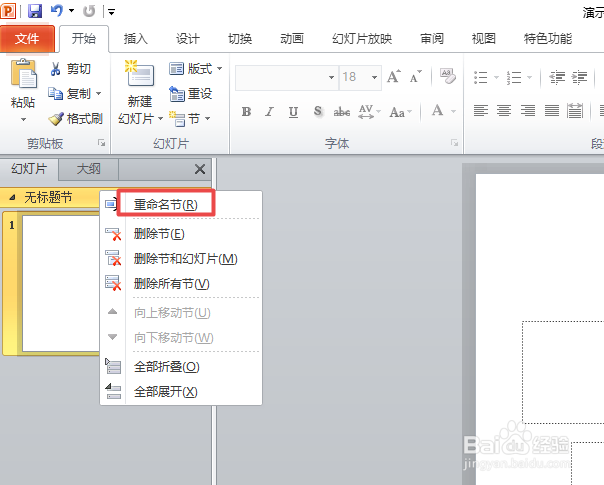This screenshot has height=485, width=604.
Task: Click the numbered list icon
Action: coord(514,77)
